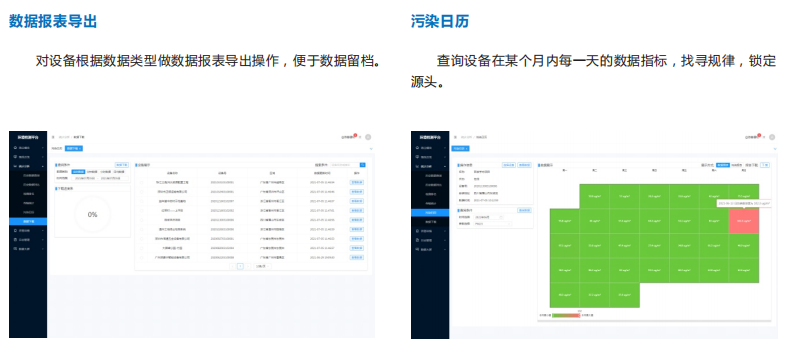Click the blue search icon beside the device search box
Image resolution: width=795 pixels, height=361 pixels.
[x=363, y=165]
